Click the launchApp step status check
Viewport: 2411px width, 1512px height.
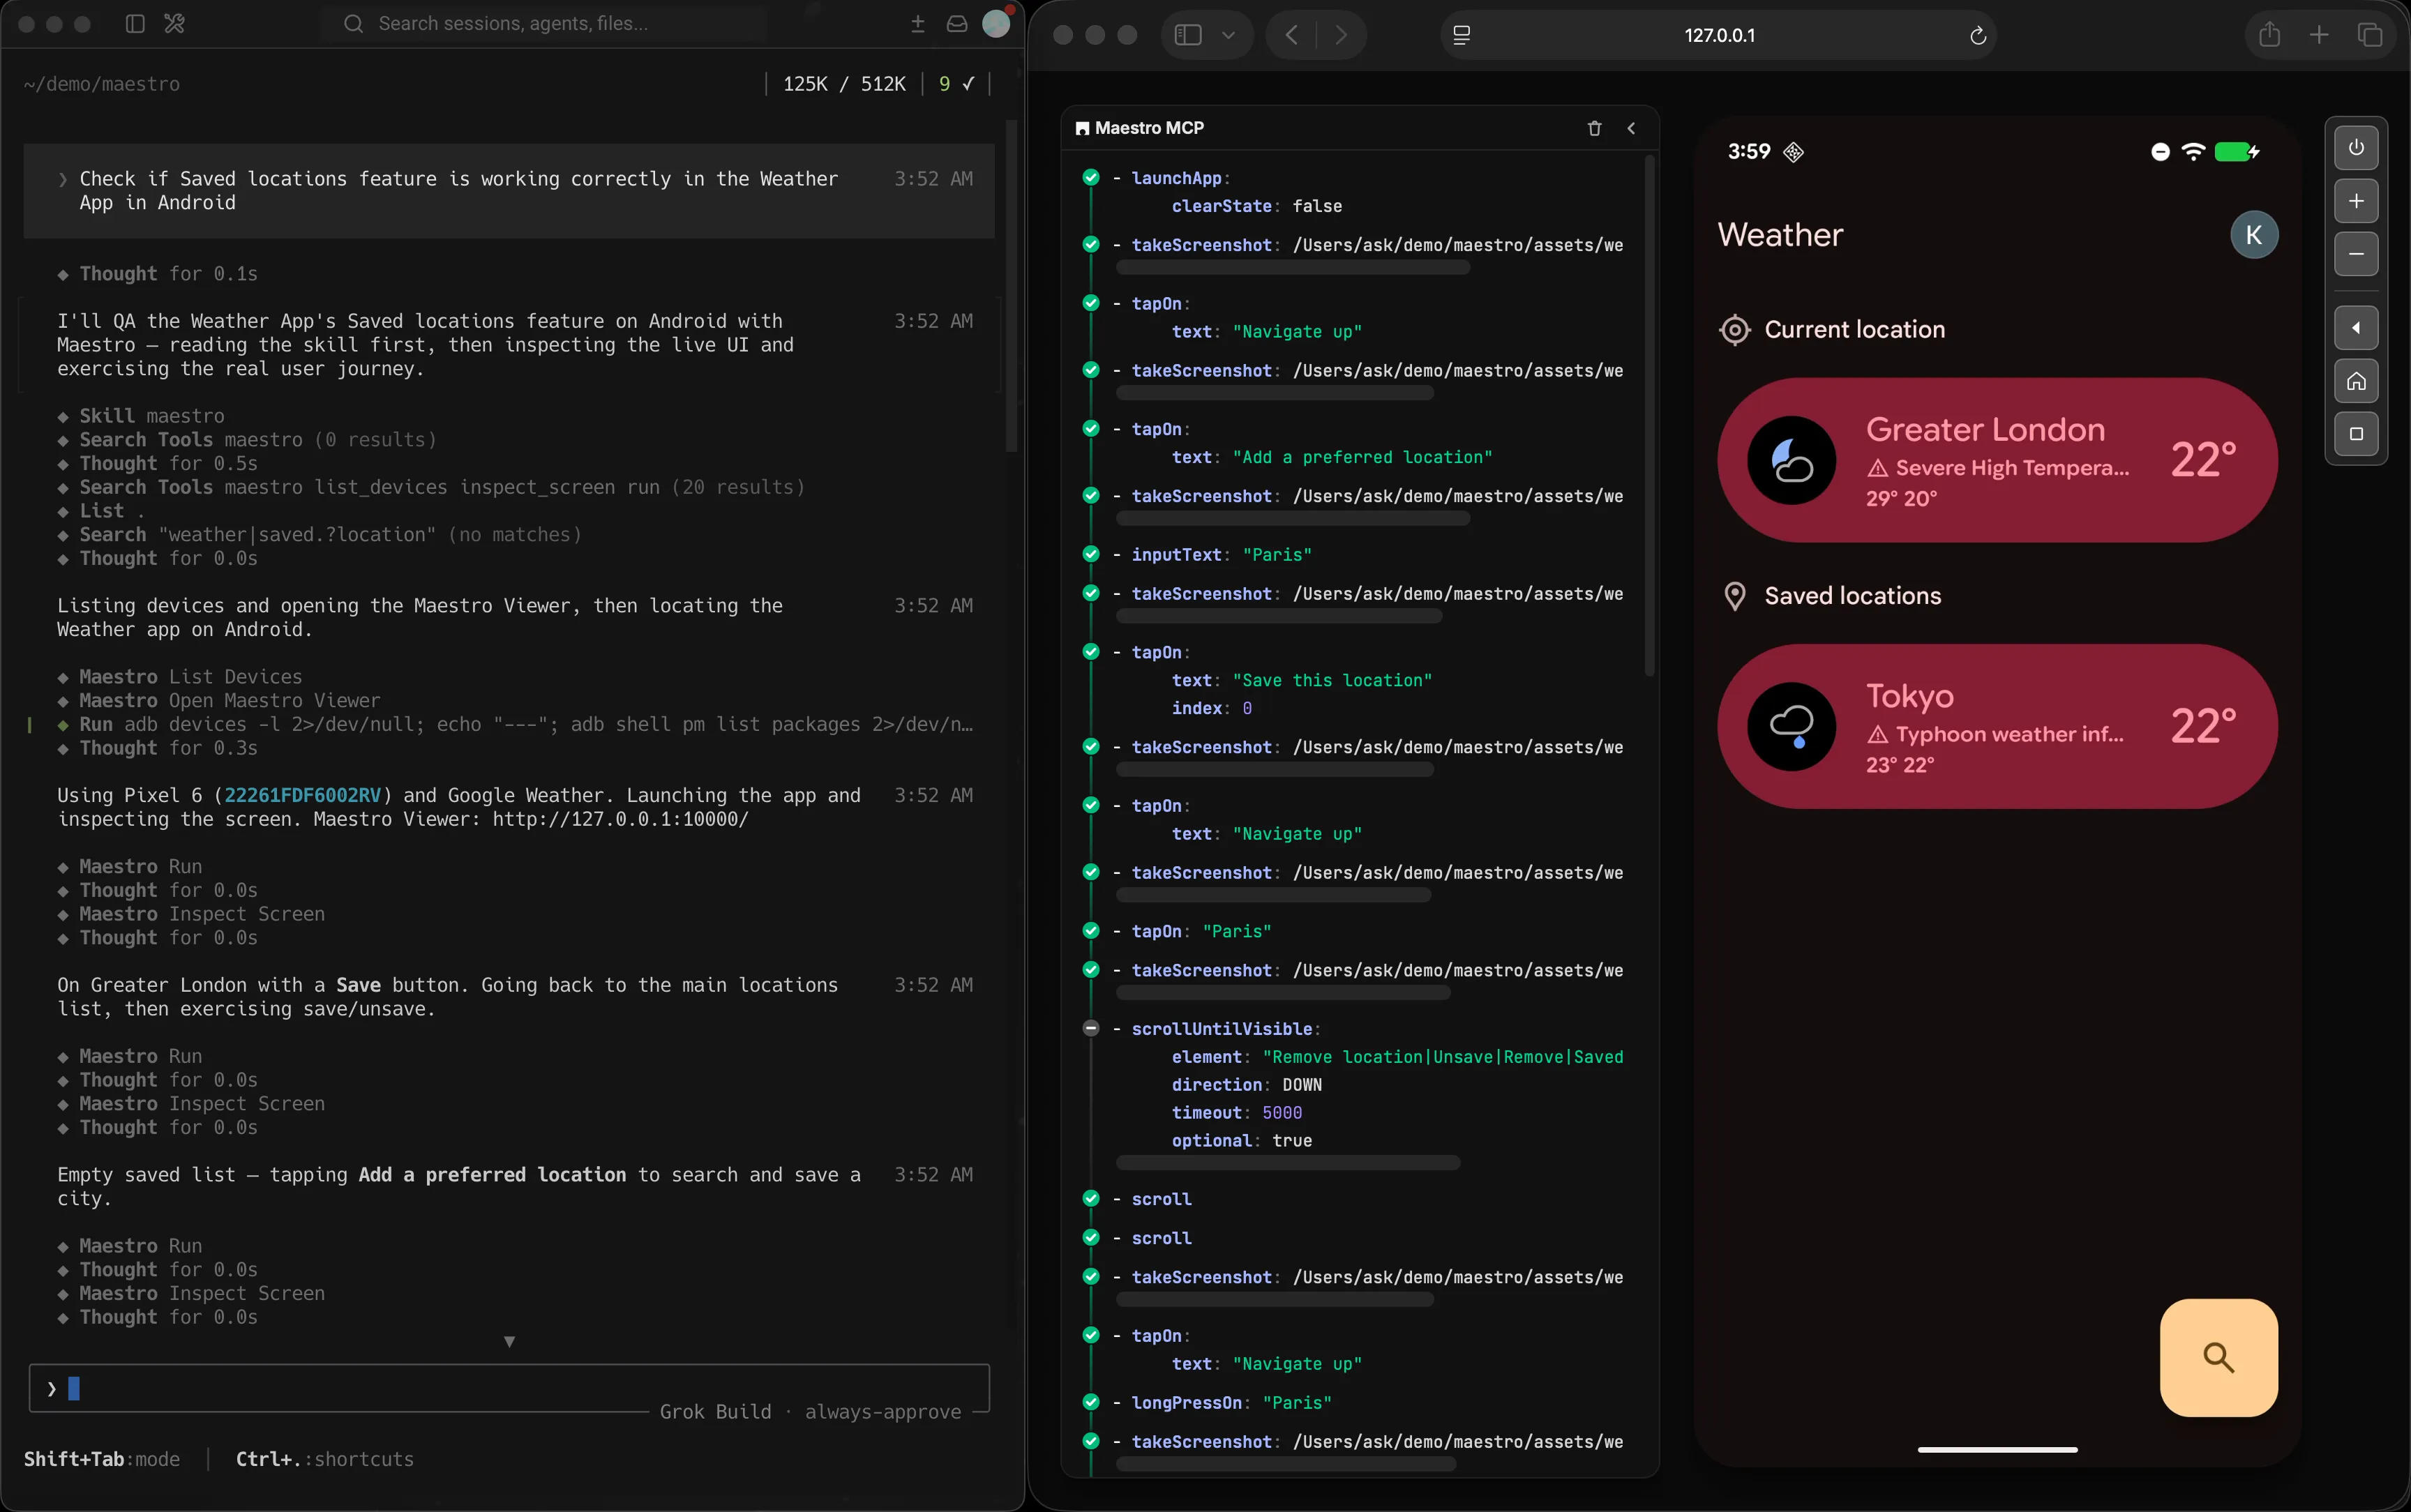(1090, 178)
